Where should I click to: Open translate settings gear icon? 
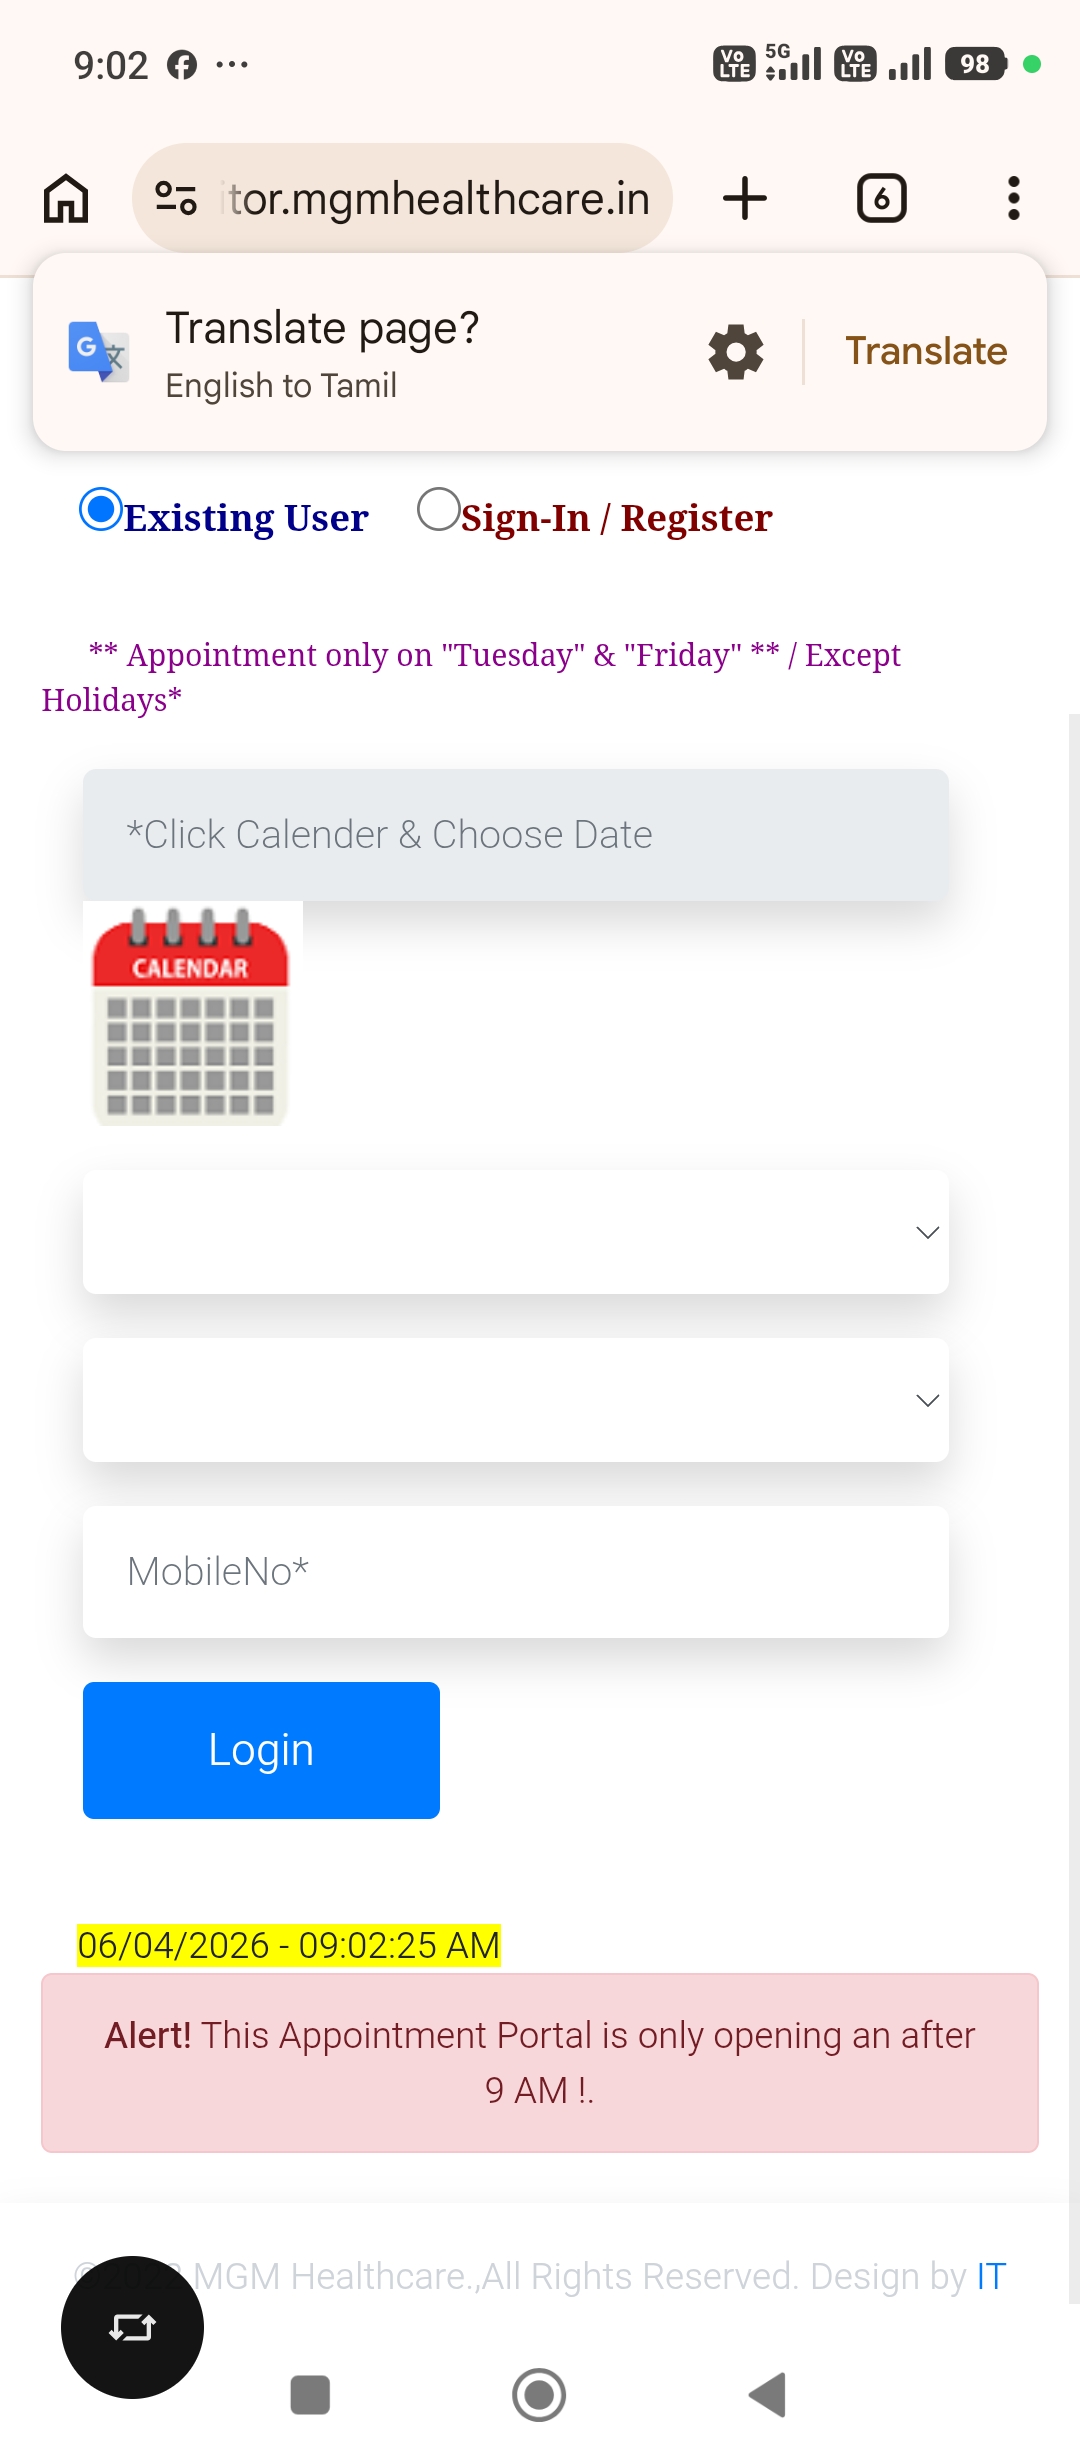pos(736,352)
